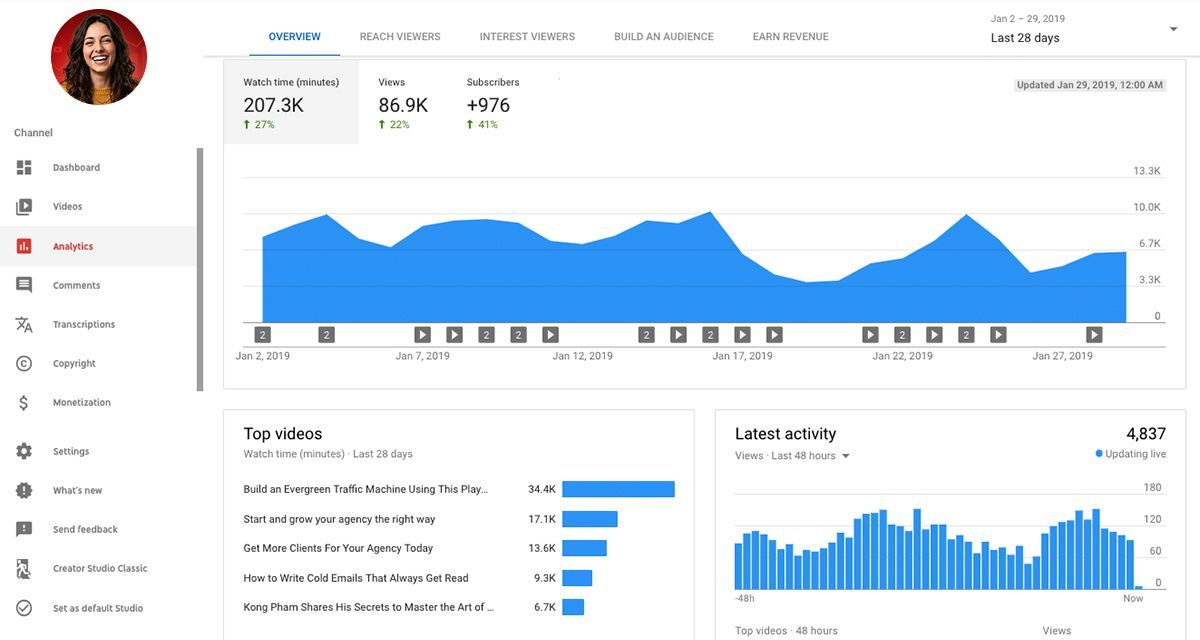1200x640 pixels.
Task: Open the Settings gear icon
Action: click(24, 452)
